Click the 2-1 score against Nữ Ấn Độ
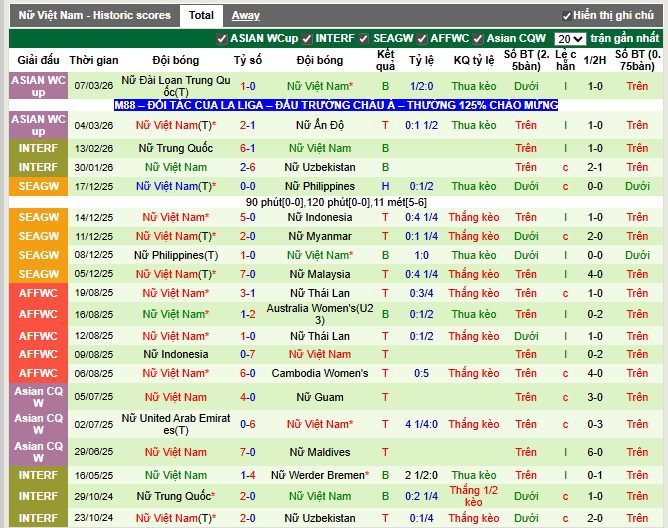 coord(247,125)
